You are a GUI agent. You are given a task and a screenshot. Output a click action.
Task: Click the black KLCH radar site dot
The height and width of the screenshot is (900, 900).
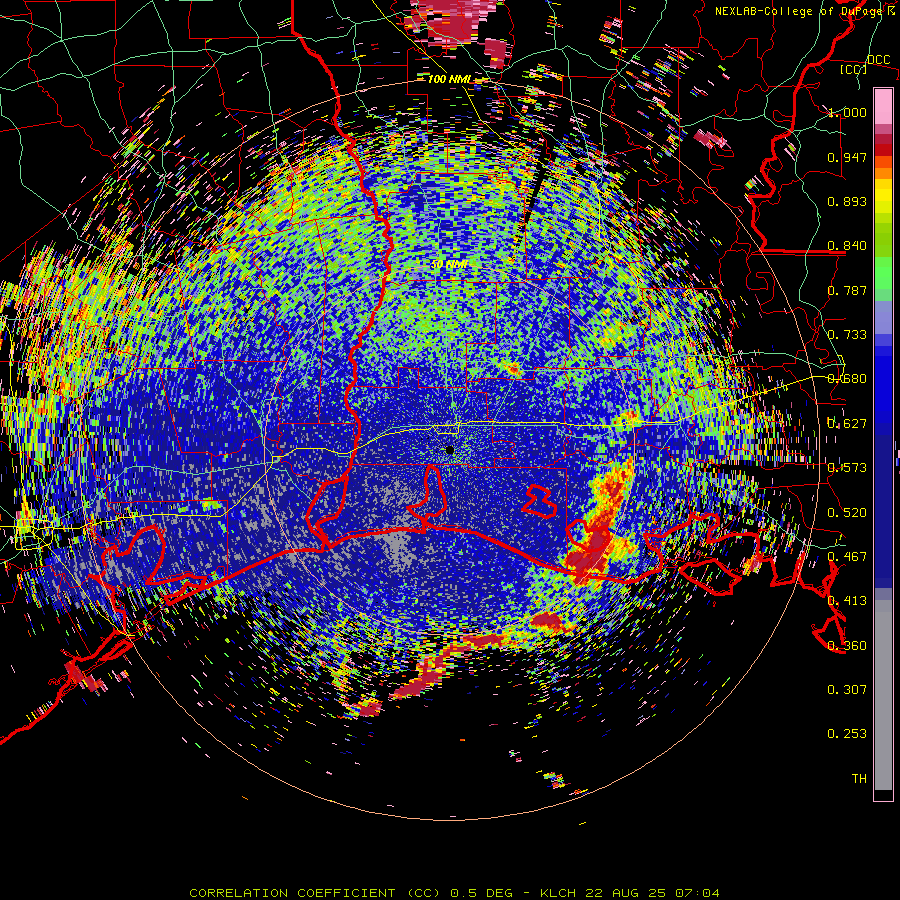coord(450,451)
